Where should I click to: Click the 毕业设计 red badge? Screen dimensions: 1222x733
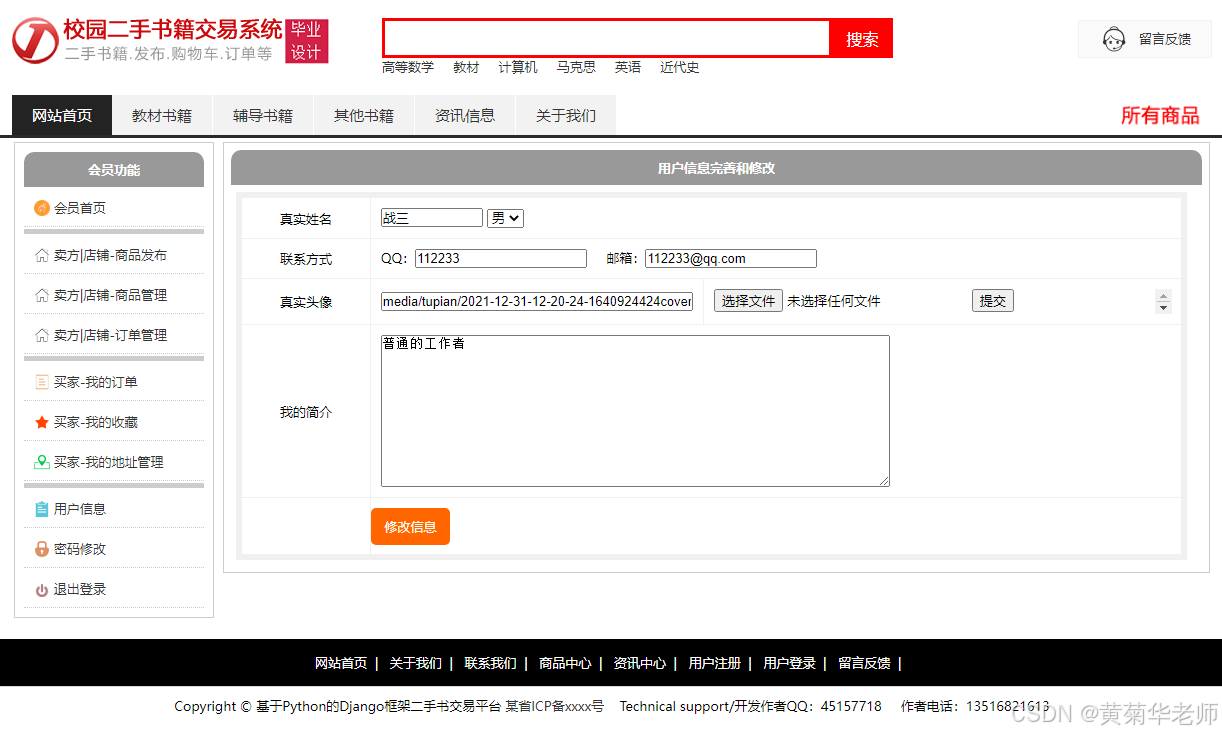307,41
